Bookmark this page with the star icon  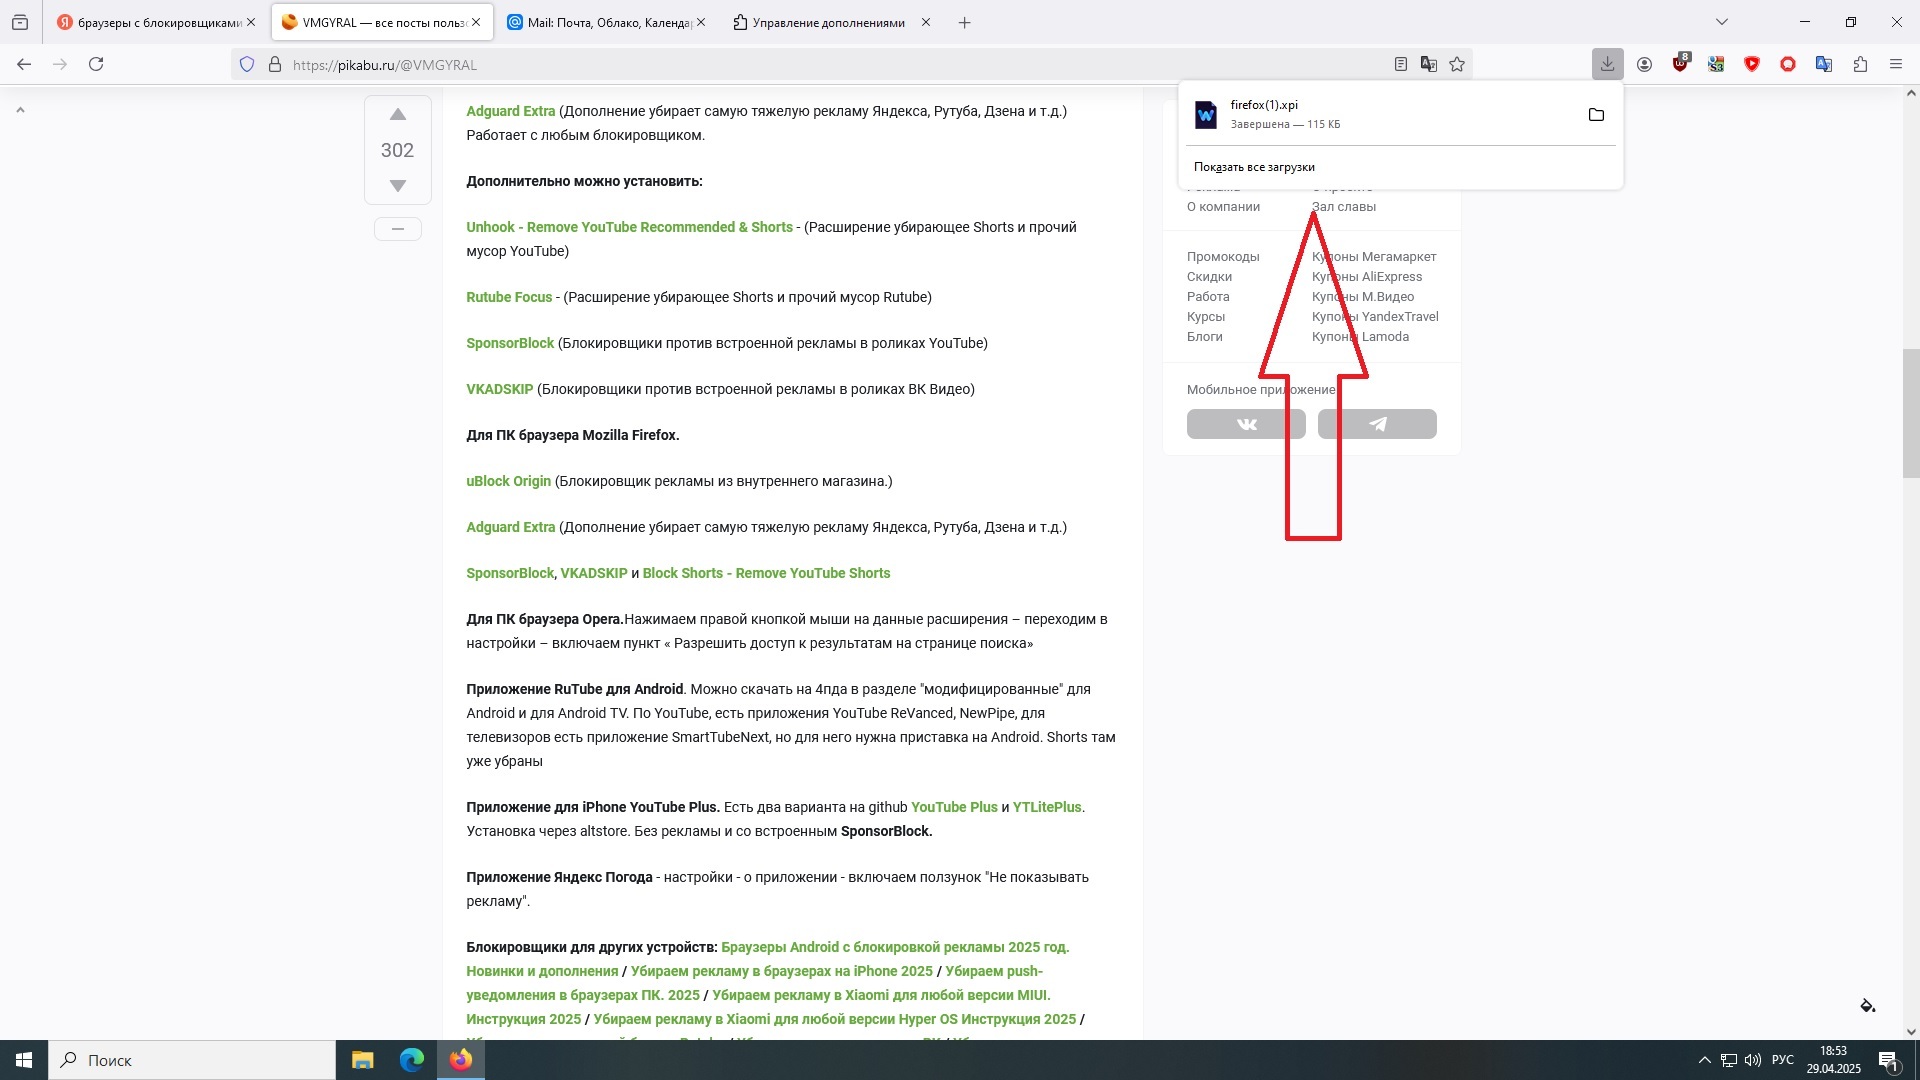coord(1457,64)
